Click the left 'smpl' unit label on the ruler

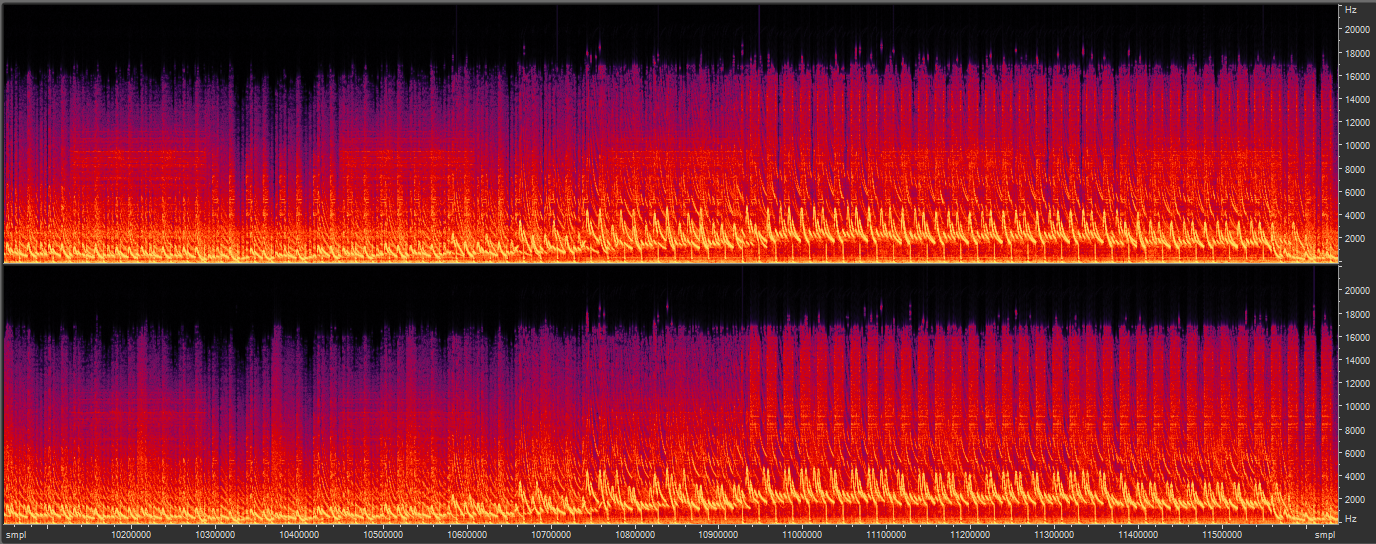coord(16,536)
